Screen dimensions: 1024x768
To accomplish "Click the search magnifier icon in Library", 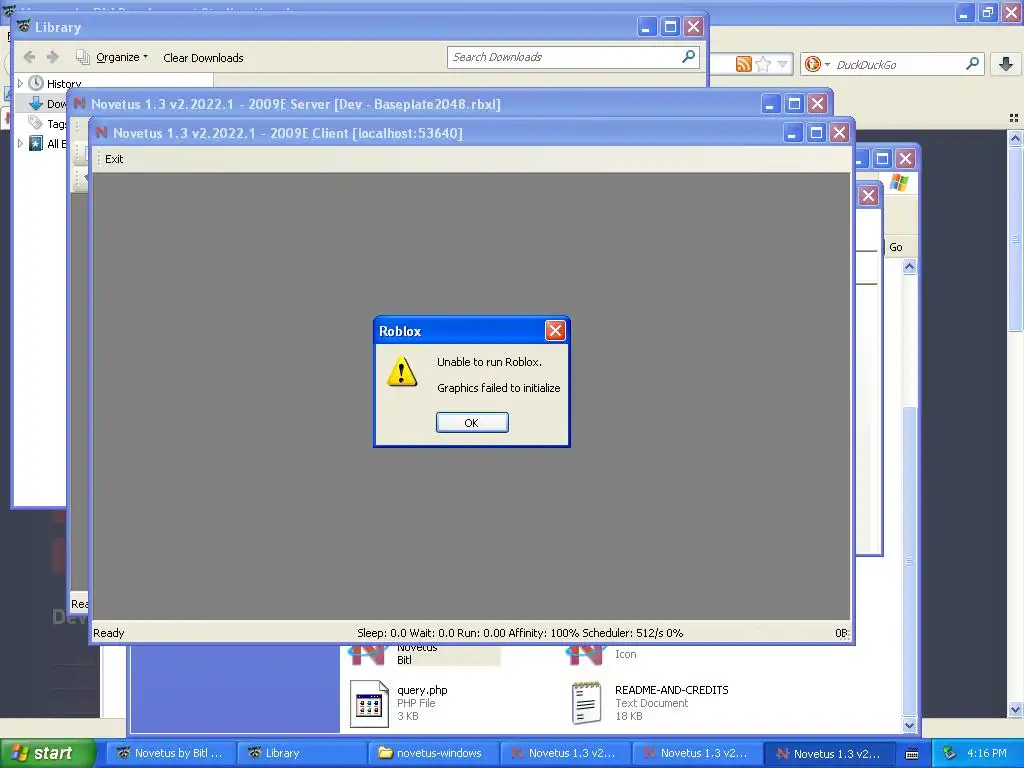I will point(688,57).
